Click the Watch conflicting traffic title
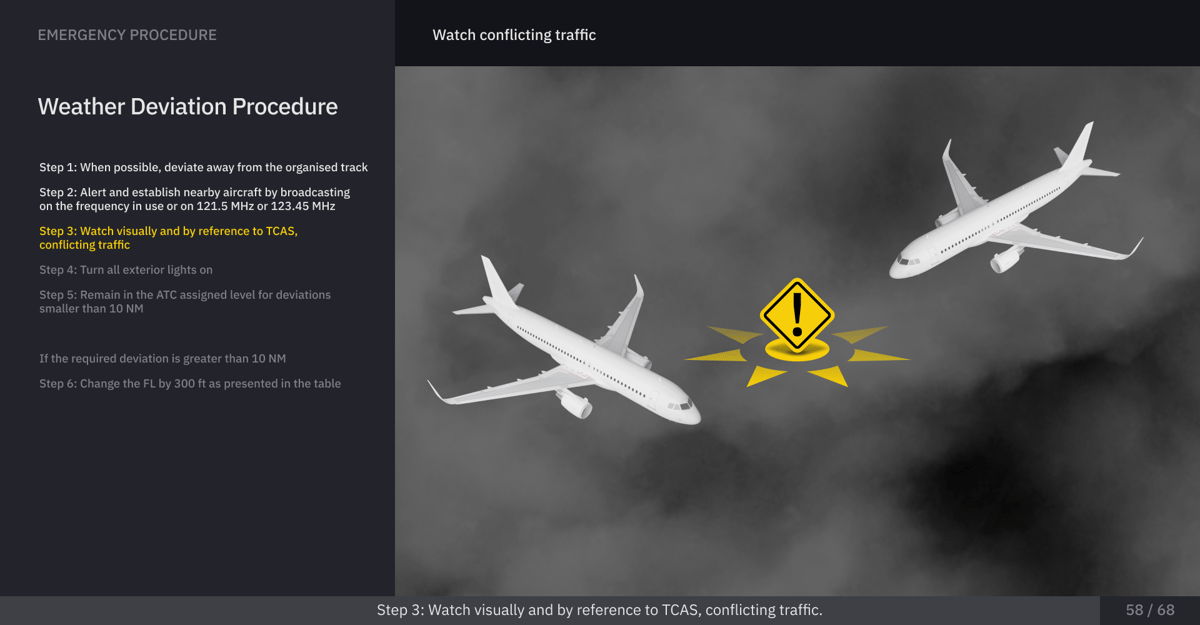Image resolution: width=1200 pixels, height=625 pixels. point(514,35)
